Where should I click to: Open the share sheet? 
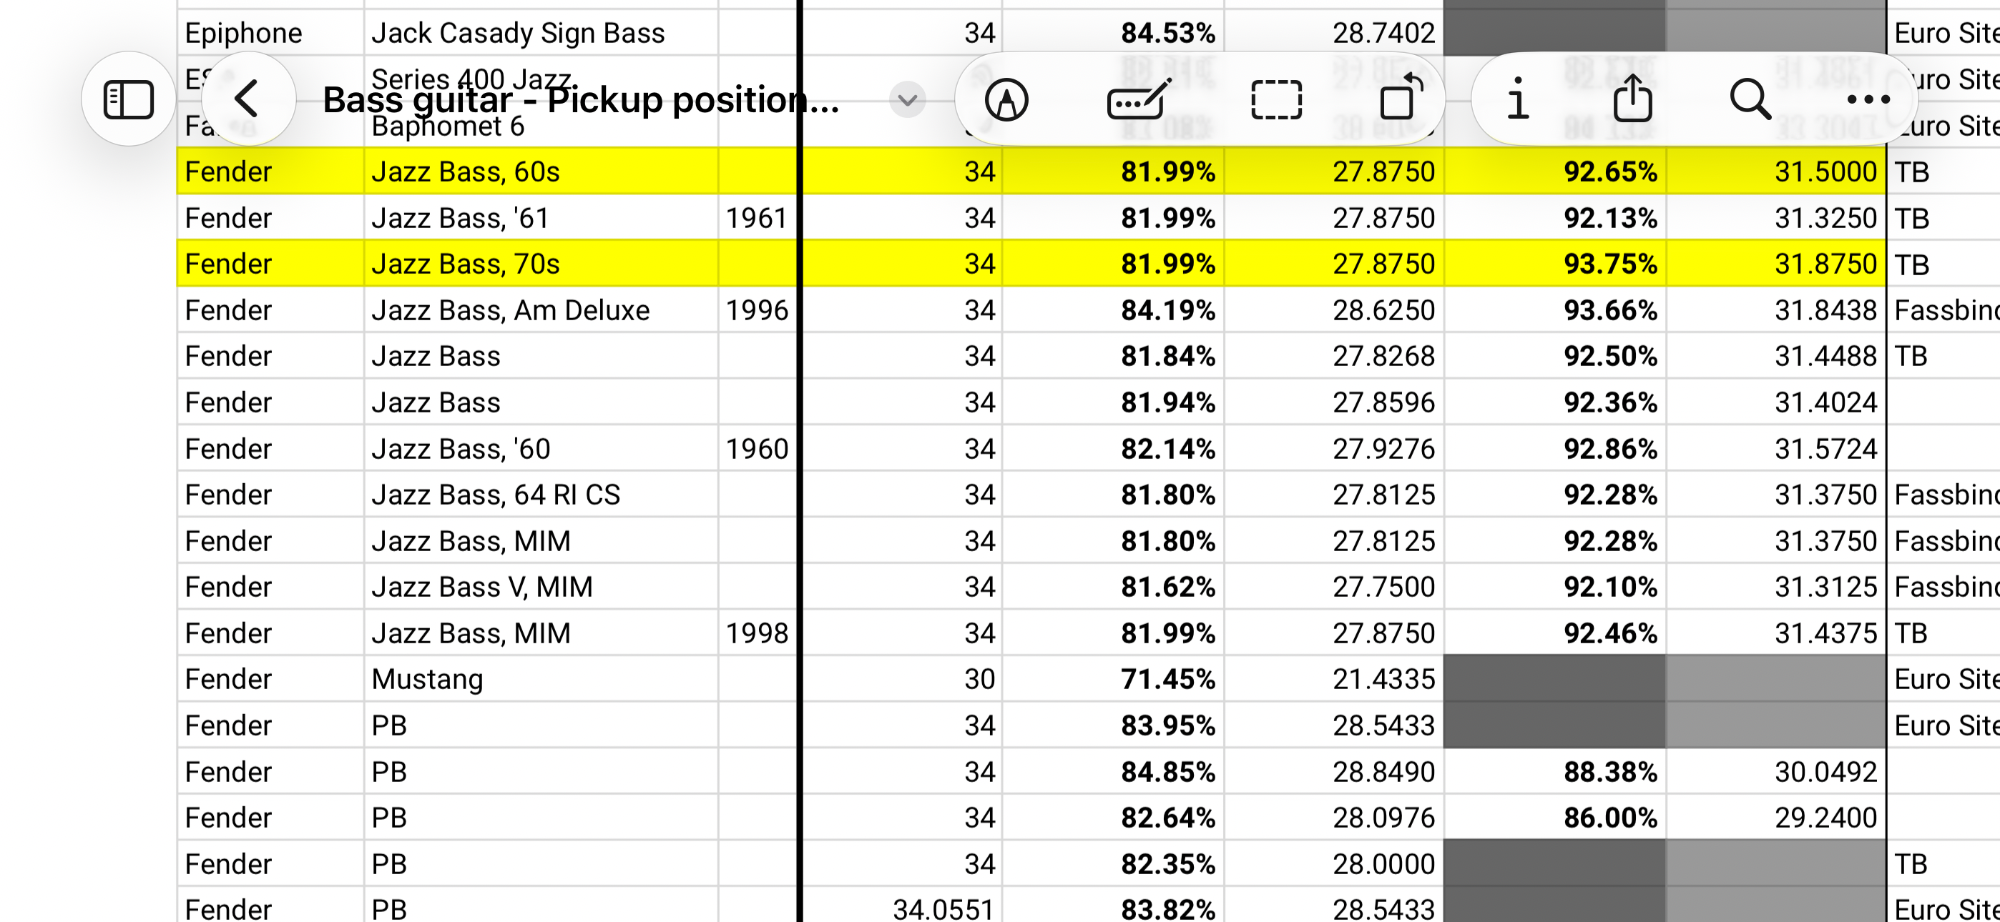(x=1633, y=98)
